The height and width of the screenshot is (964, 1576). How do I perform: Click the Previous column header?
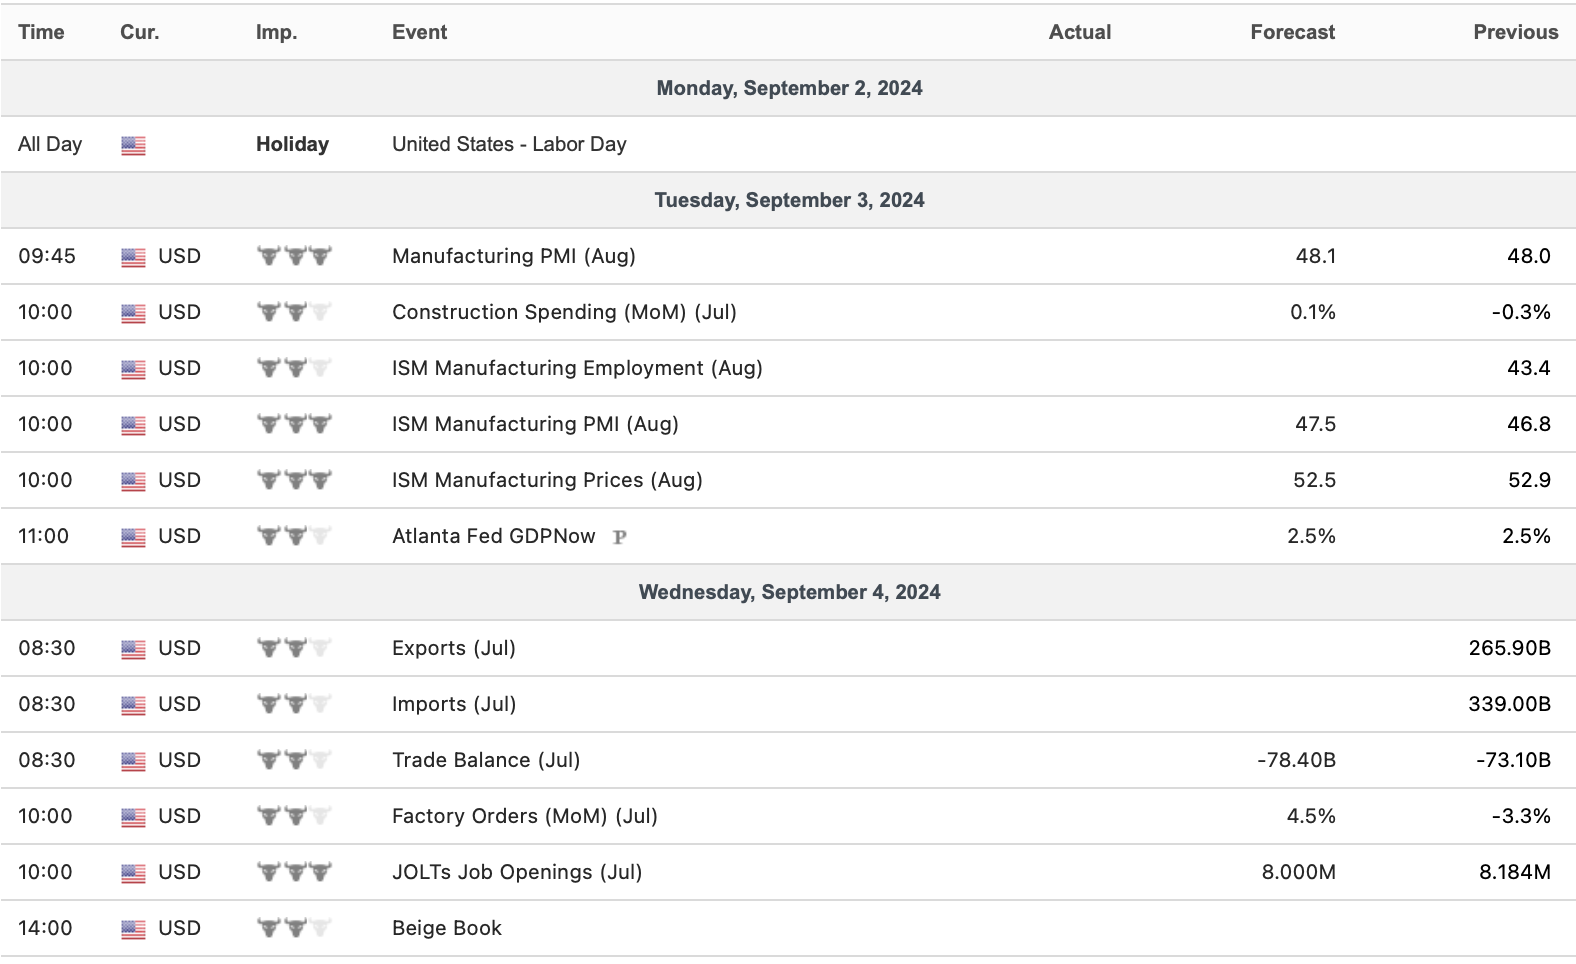(x=1515, y=32)
